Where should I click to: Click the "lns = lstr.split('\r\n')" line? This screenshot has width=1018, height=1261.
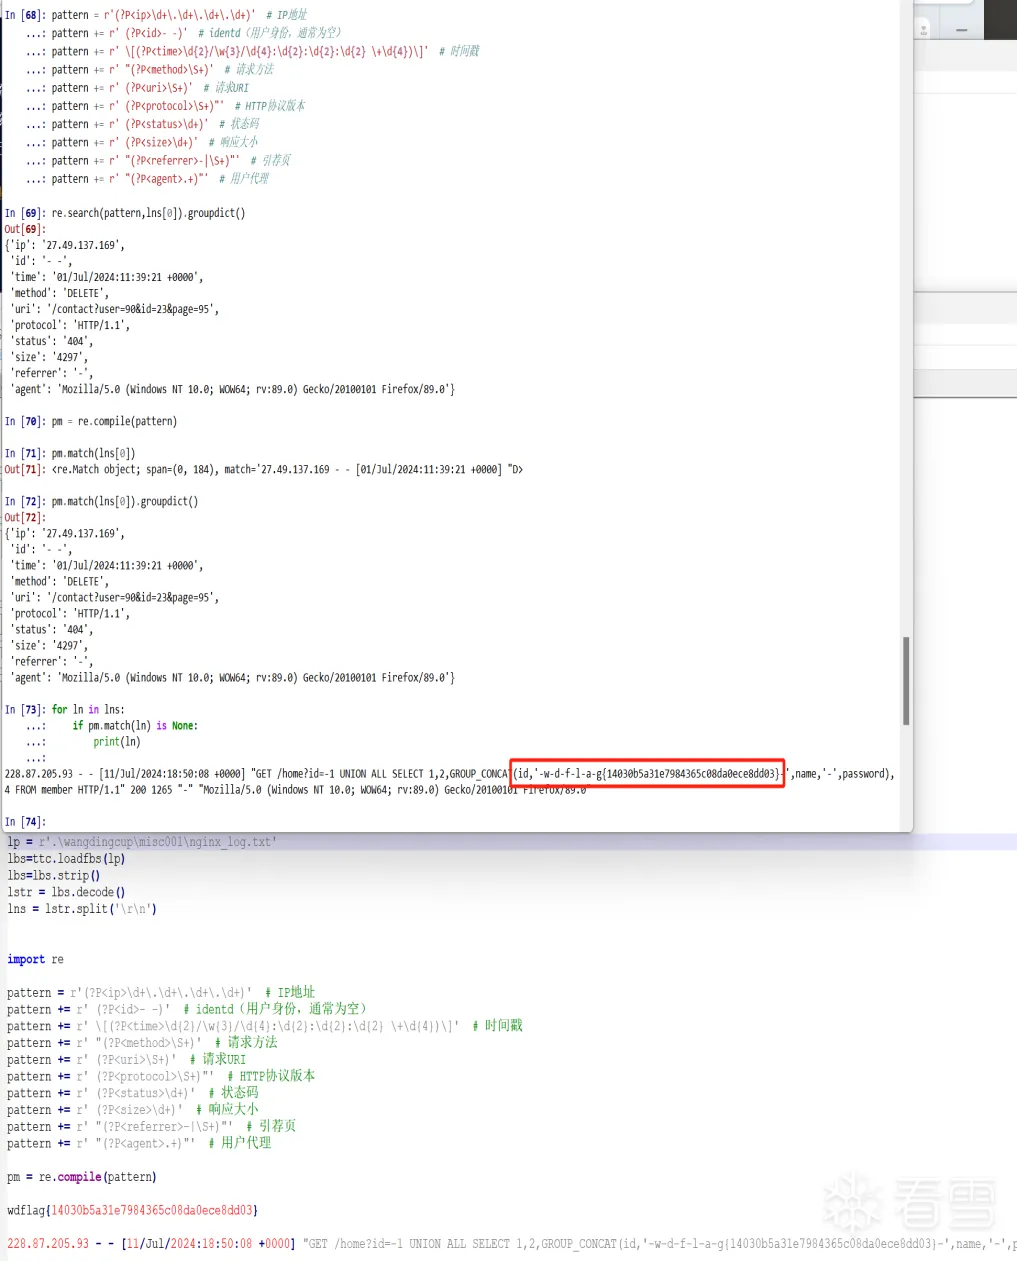pyautogui.click(x=82, y=909)
